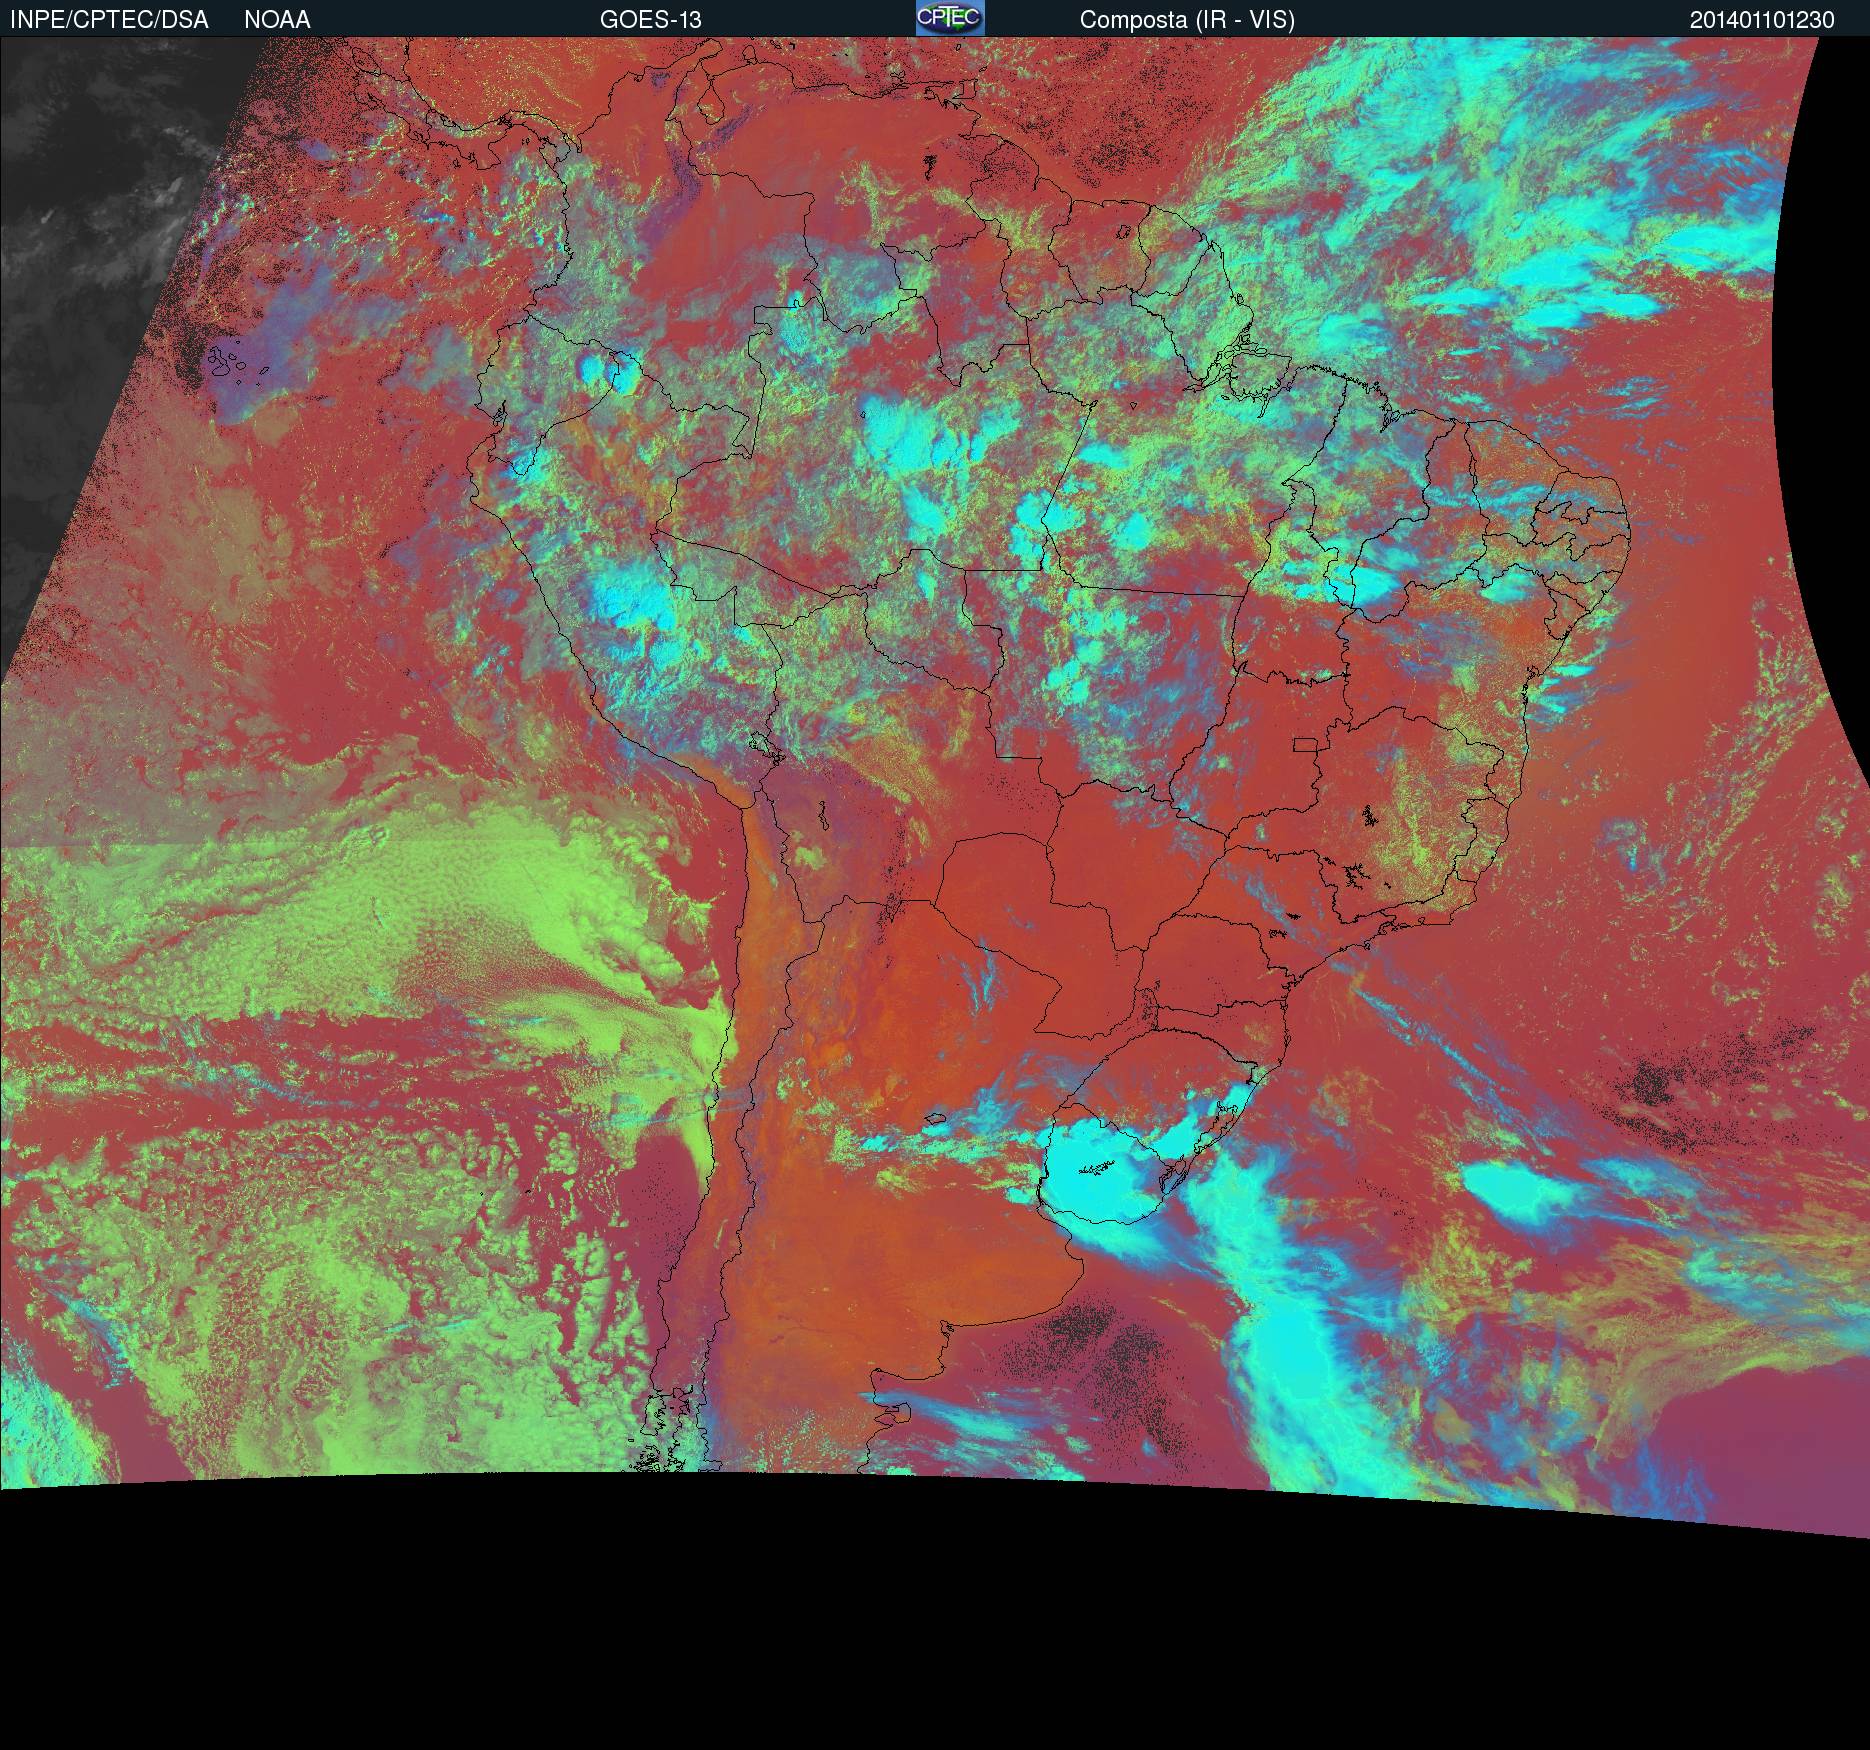Click the GOES-13 satellite label
This screenshot has height=1750, width=1870.
coord(650,20)
